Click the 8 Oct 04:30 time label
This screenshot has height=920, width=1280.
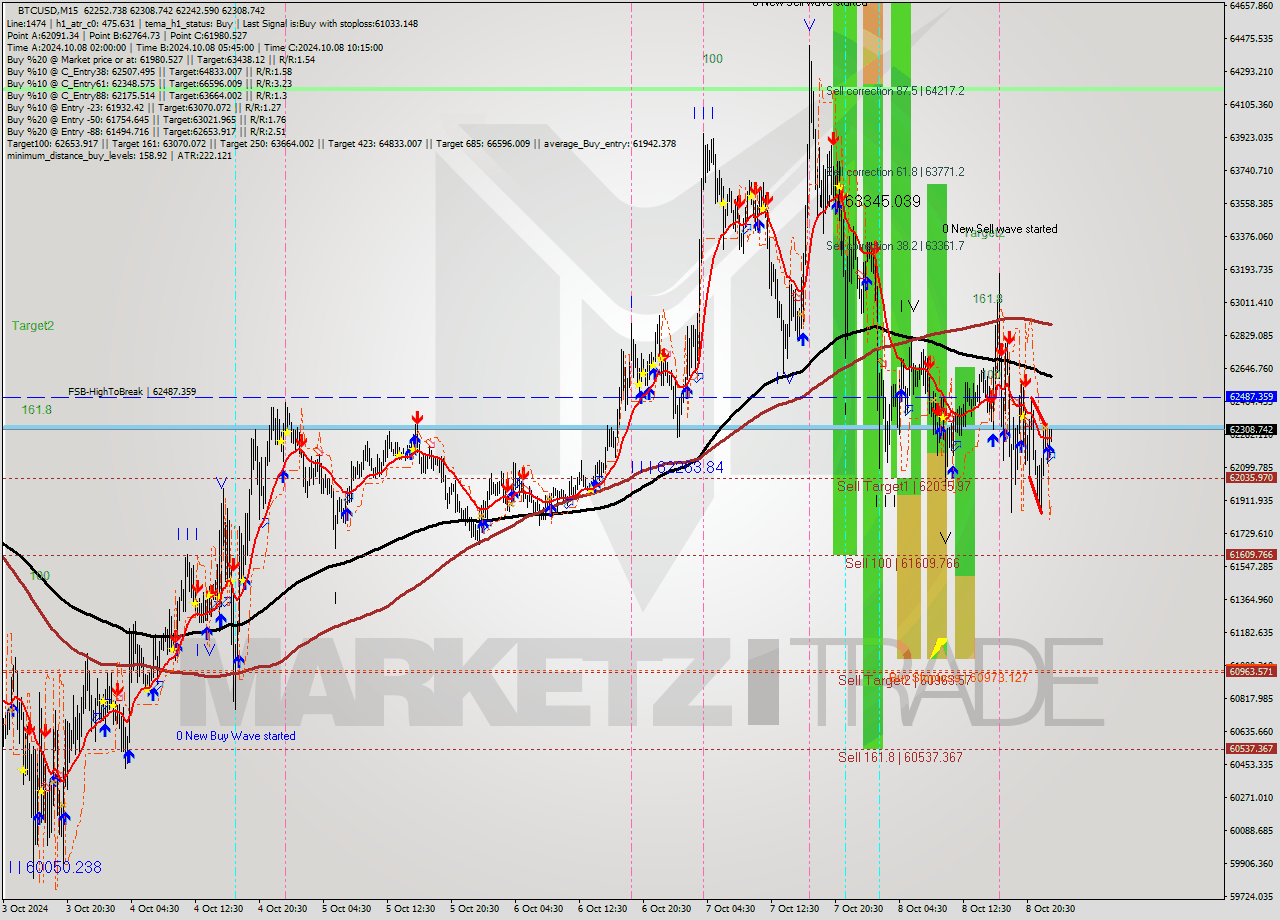coord(923,909)
